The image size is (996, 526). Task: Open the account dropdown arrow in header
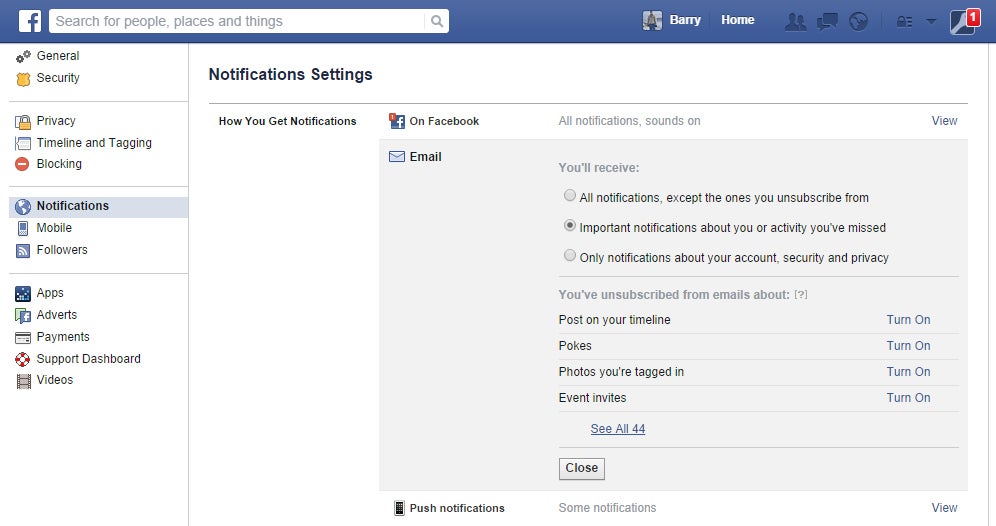tap(931, 21)
